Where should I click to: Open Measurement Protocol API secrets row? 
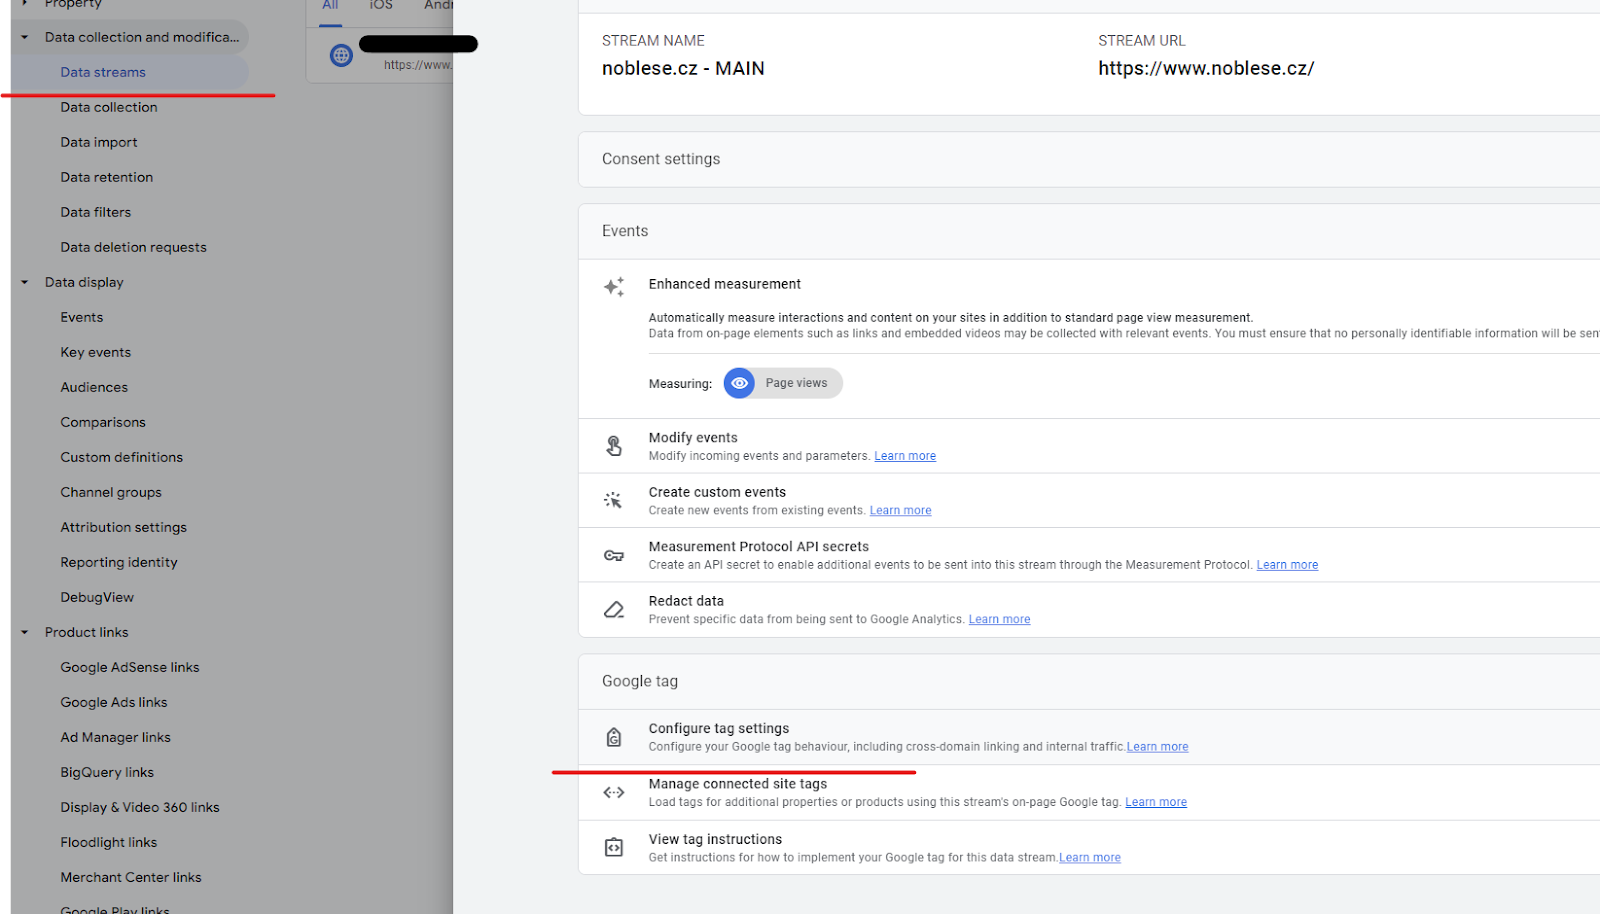pos(1089,555)
